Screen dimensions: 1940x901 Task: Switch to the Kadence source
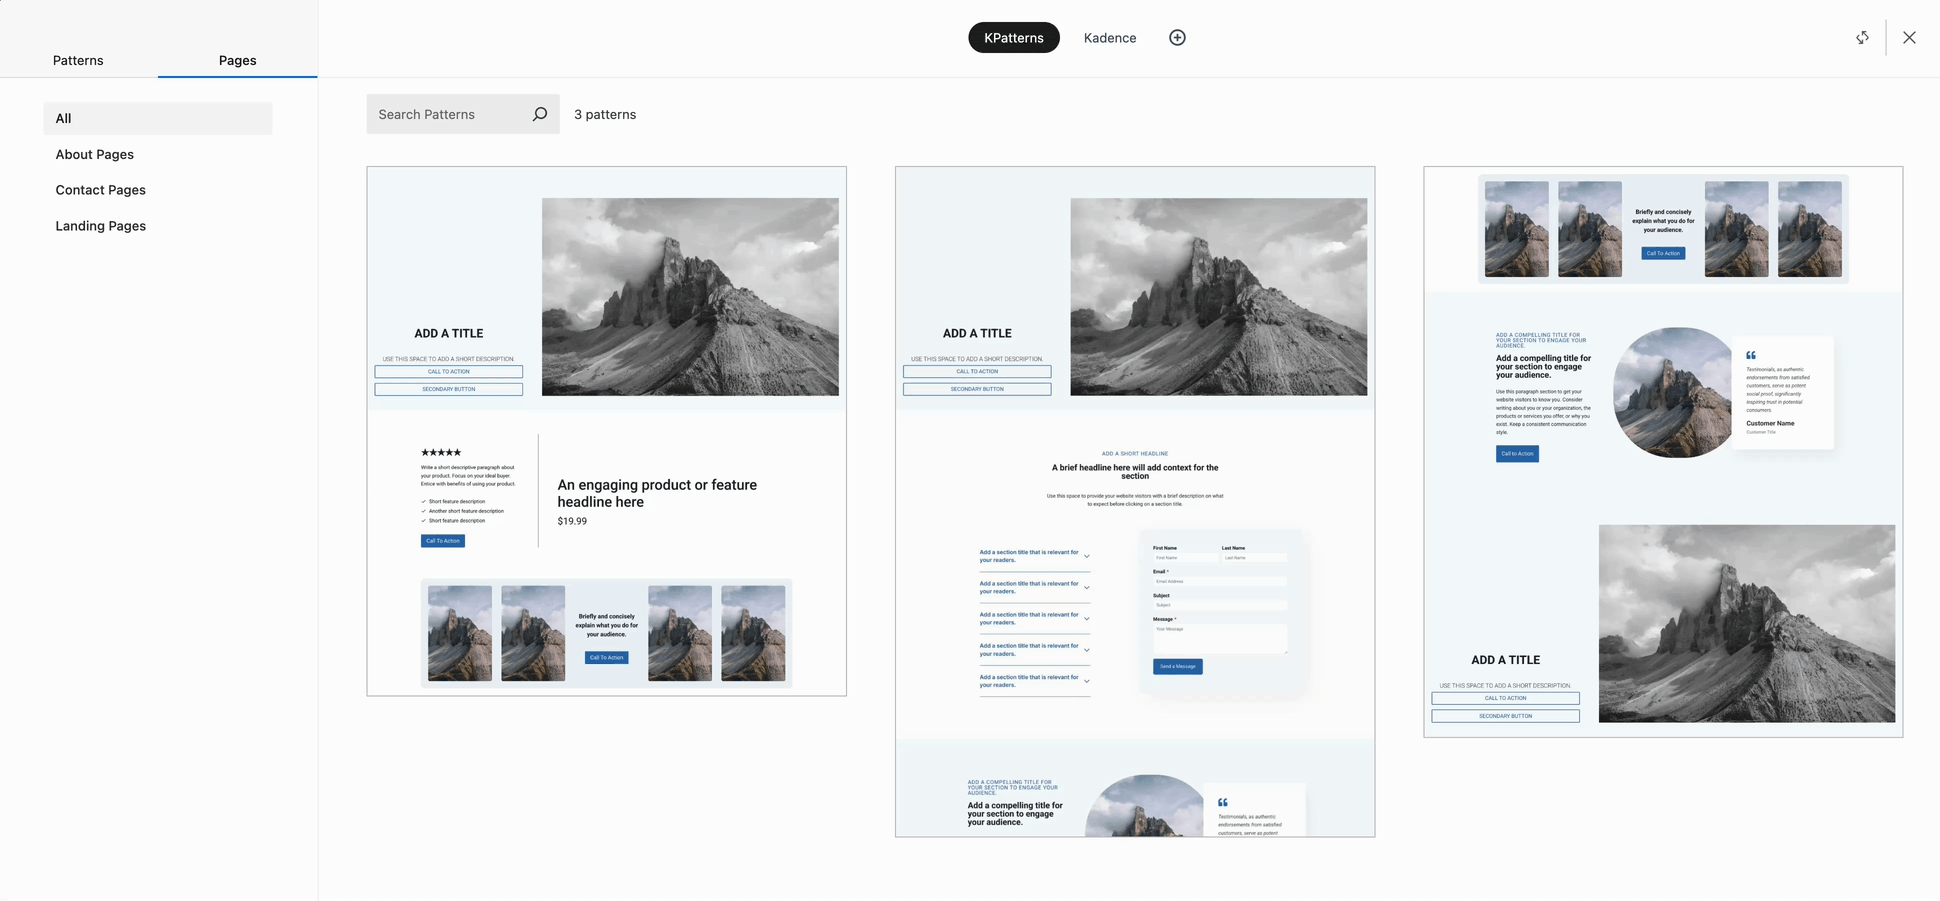click(x=1109, y=37)
